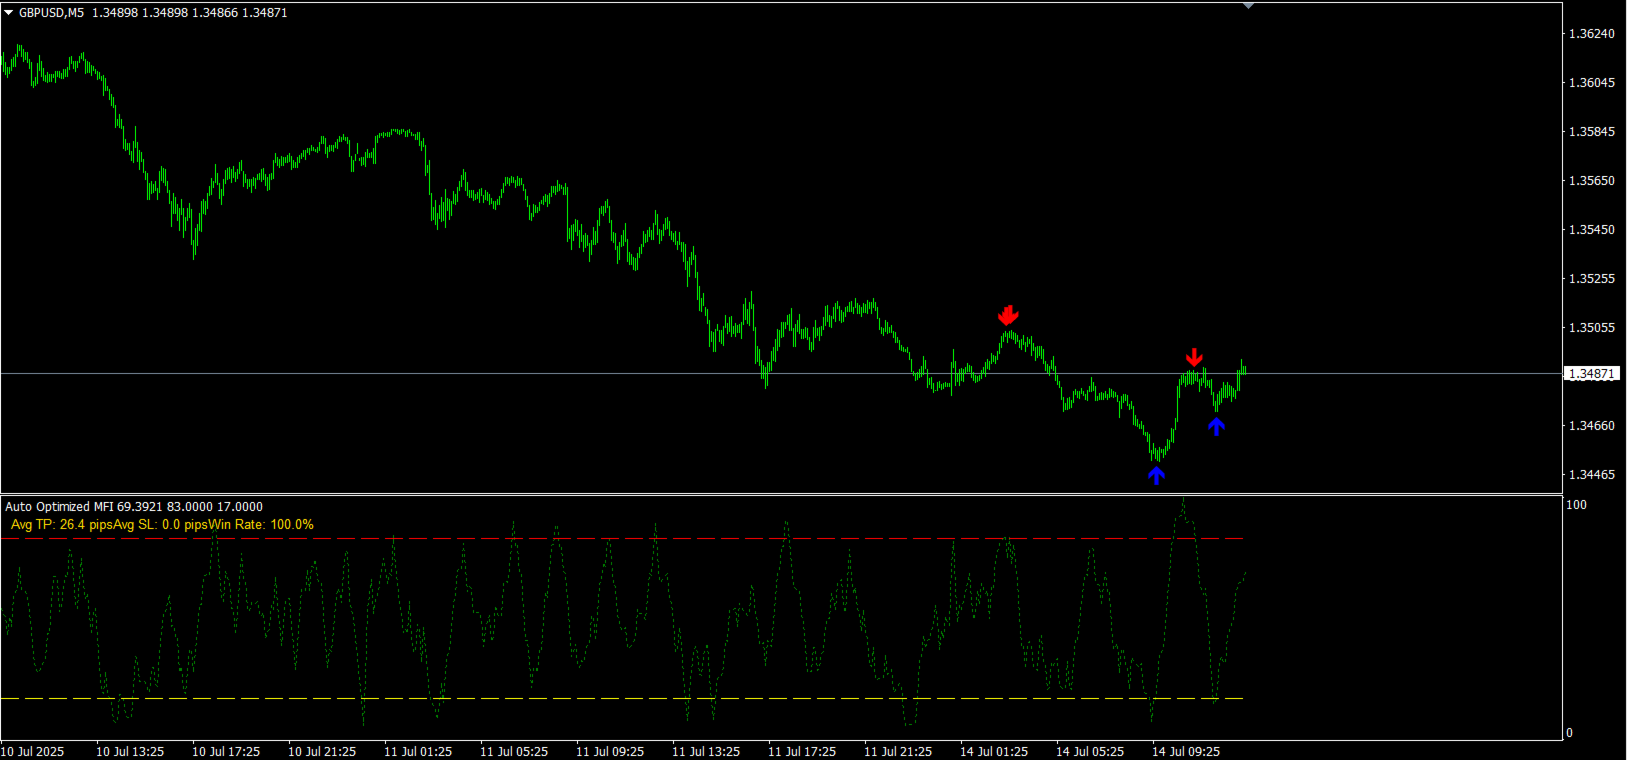
Task: Click the 11 Jul 17:25 time label
Action: coord(802,752)
